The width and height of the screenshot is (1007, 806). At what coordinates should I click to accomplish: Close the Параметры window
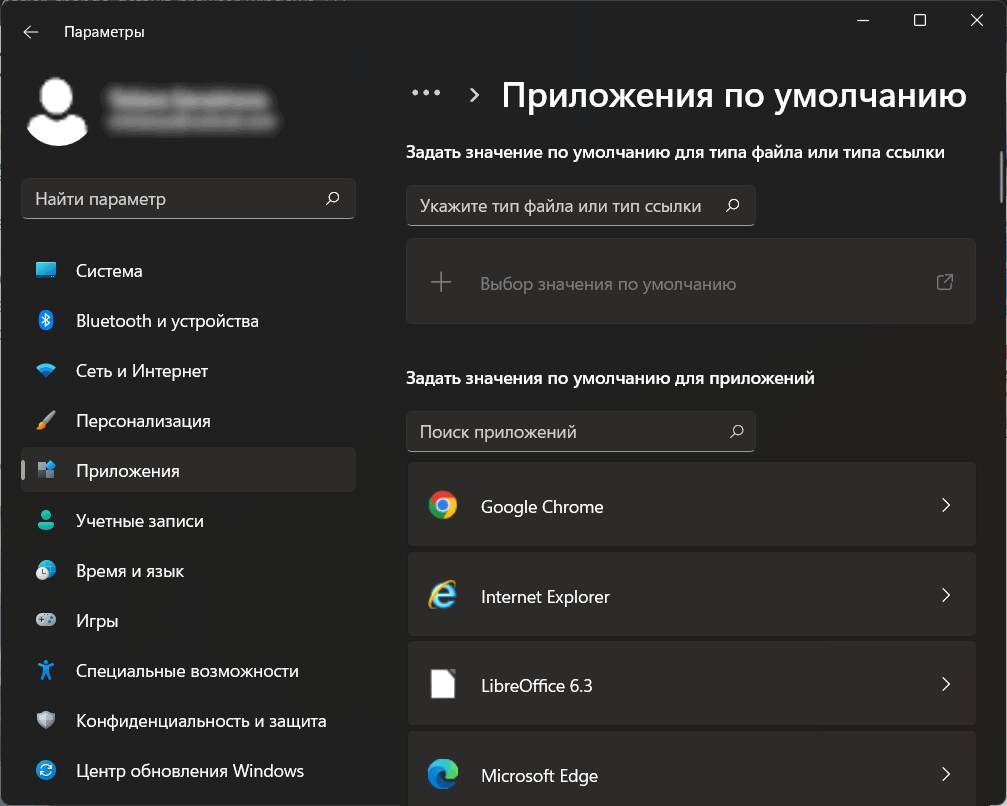[x=977, y=21]
